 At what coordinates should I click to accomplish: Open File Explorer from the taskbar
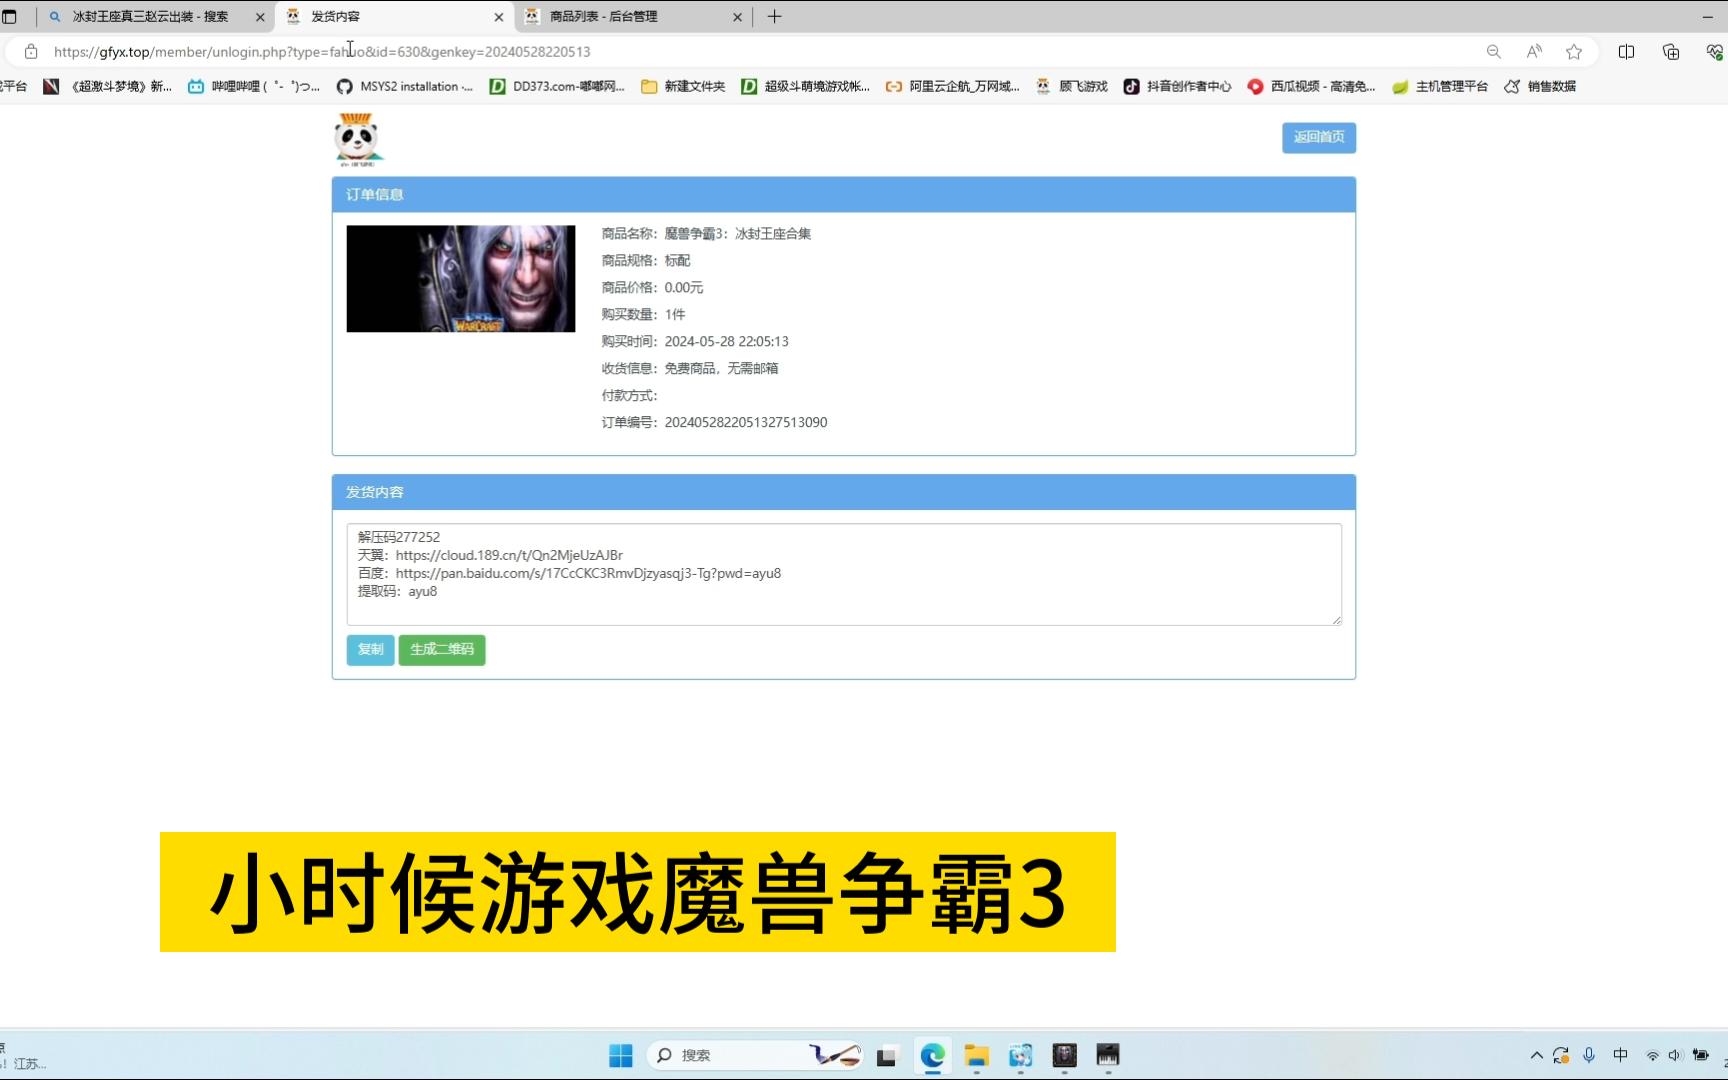(x=976, y=1056)
